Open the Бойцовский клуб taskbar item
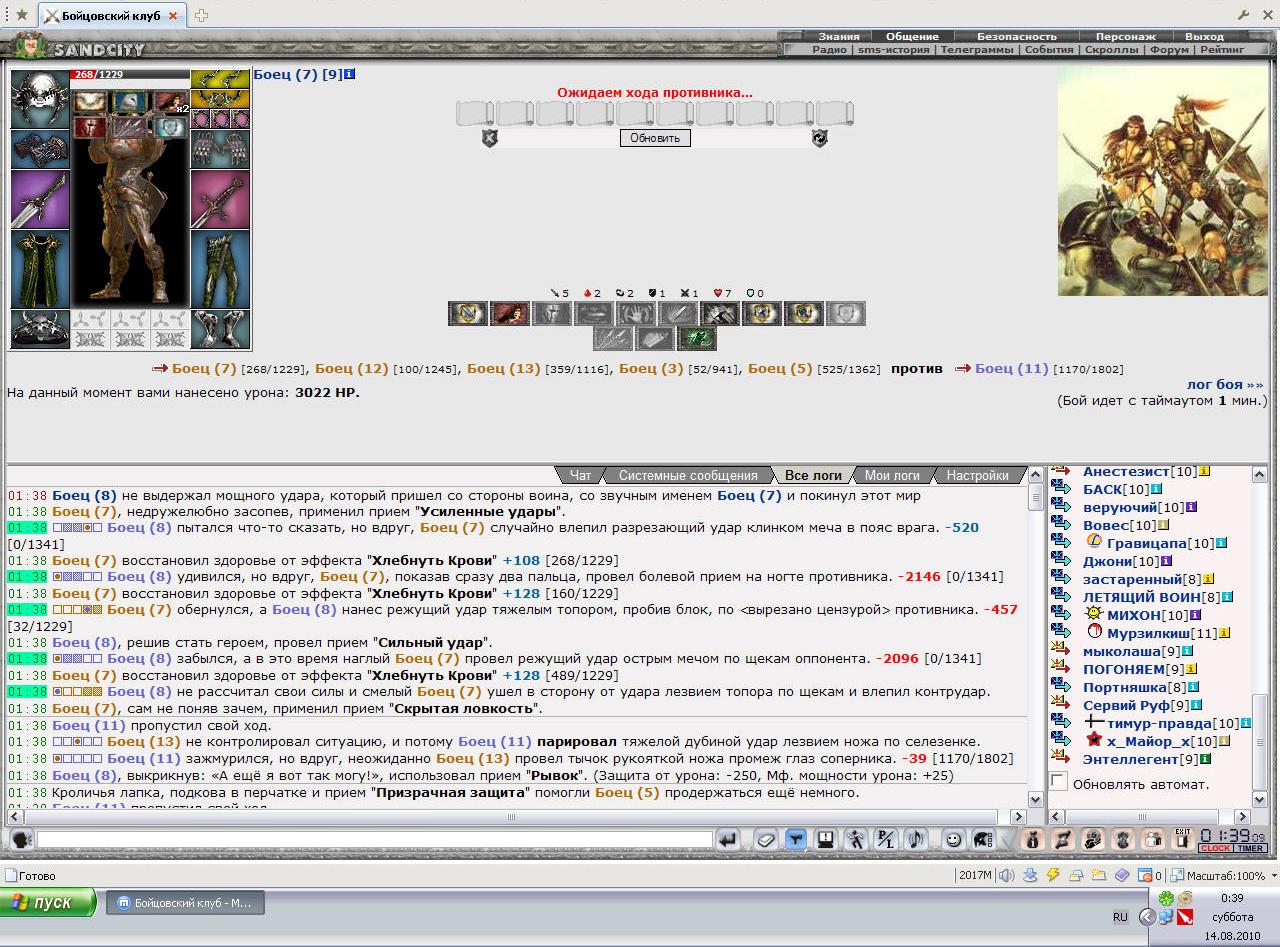Viewport: 1280px width, 947px height. [x=185, y=903]
